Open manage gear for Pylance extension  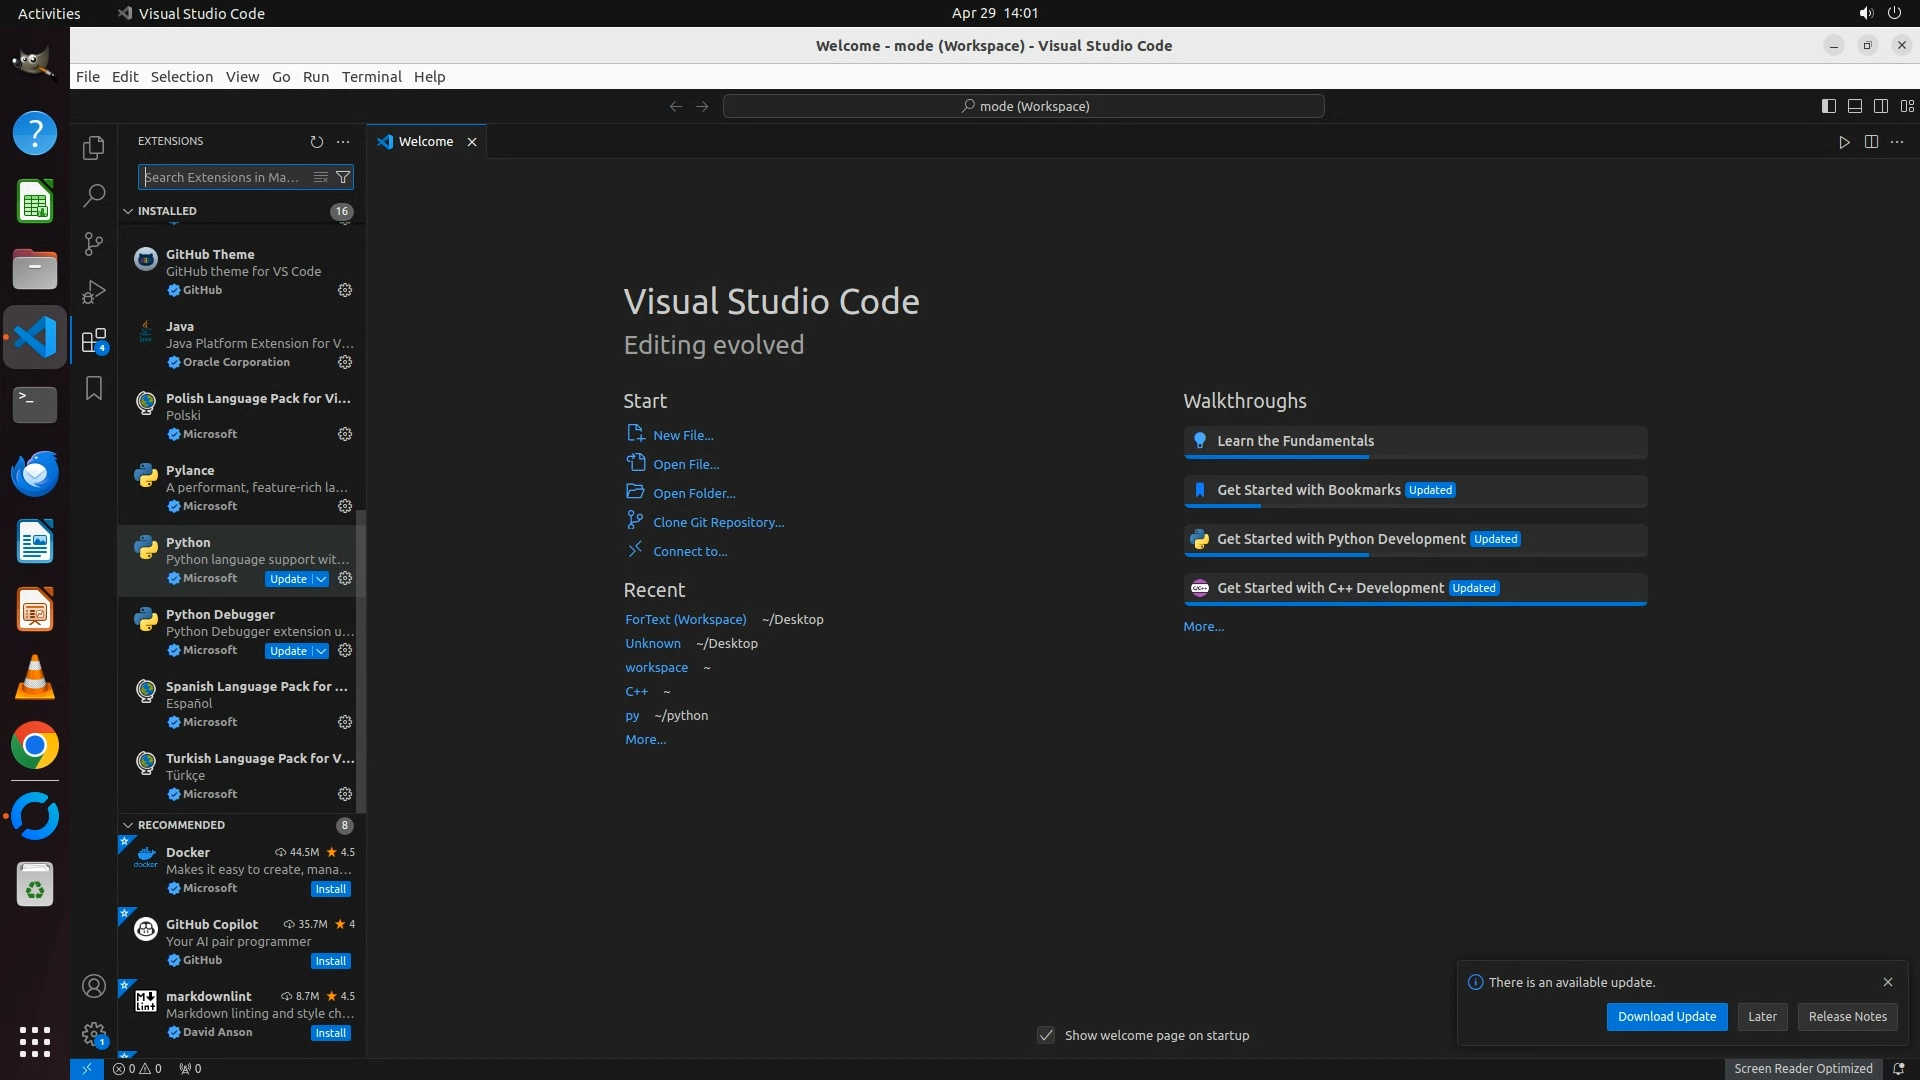345,506
